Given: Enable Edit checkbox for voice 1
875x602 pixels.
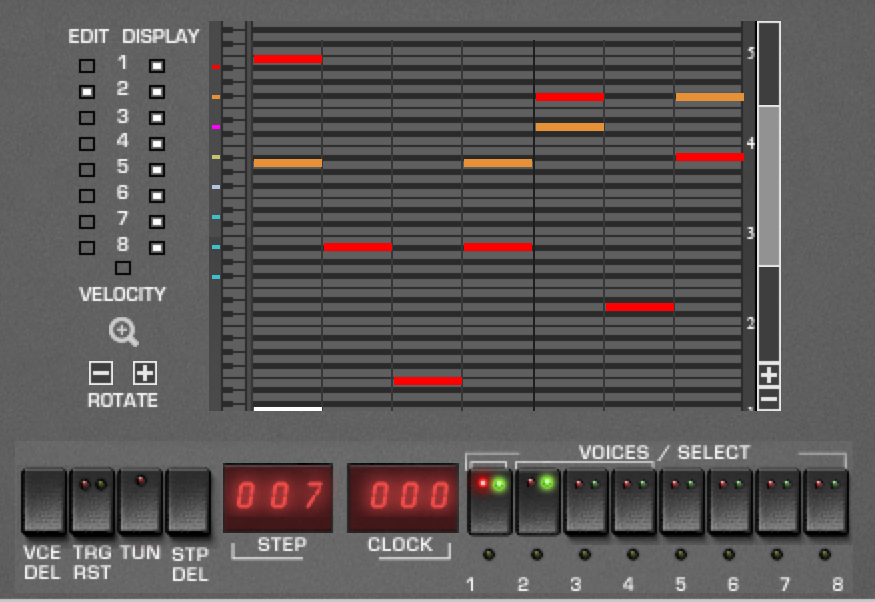Looking at the screenshot, I should point(87,66).
